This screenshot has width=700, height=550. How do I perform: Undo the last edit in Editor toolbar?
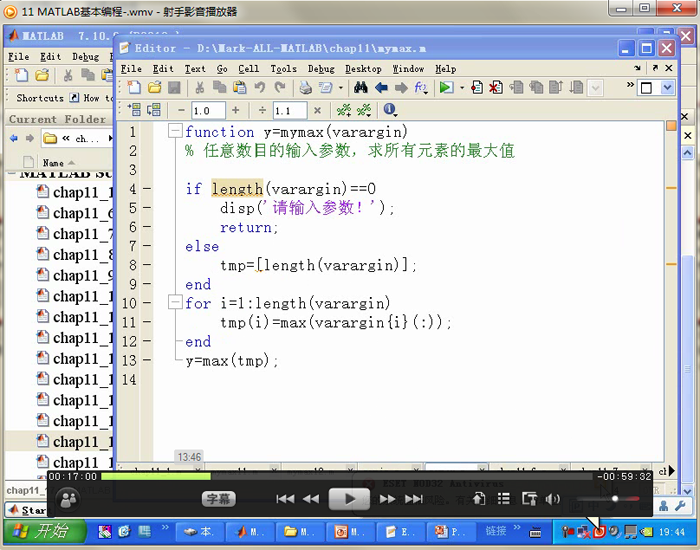pyautogui.click(x=260, y=87)
